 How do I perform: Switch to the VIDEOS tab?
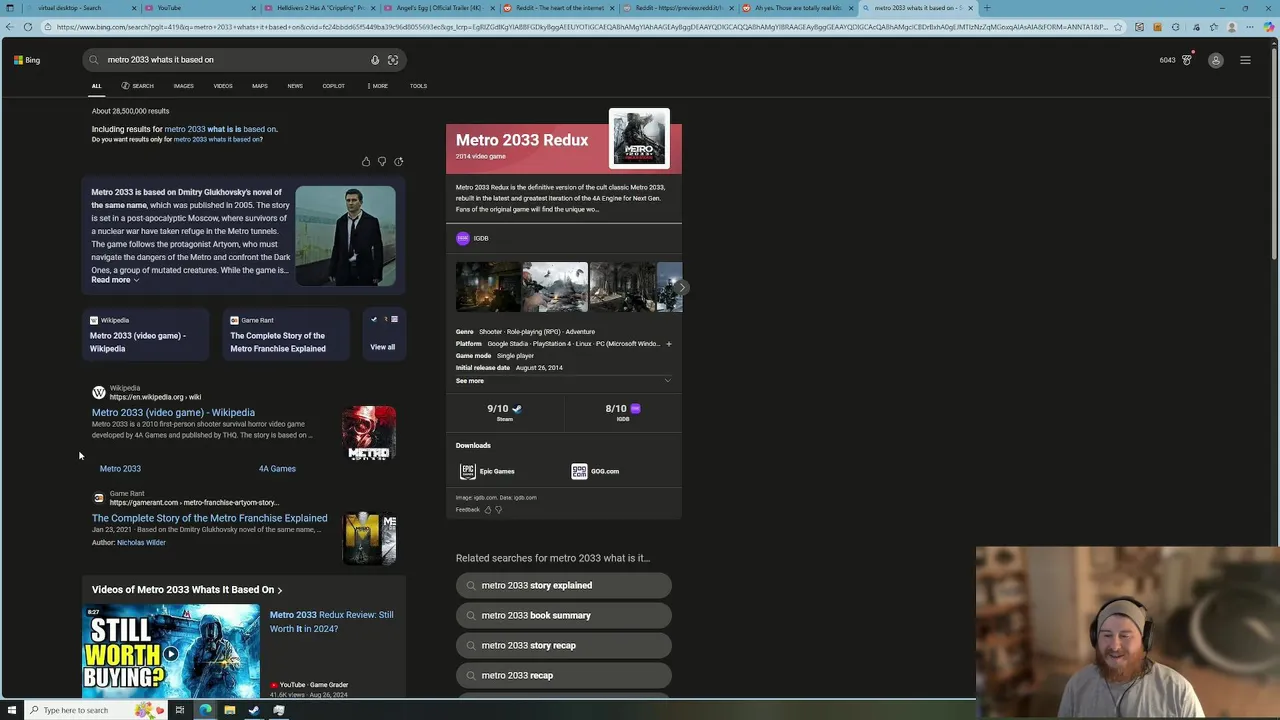223,86
